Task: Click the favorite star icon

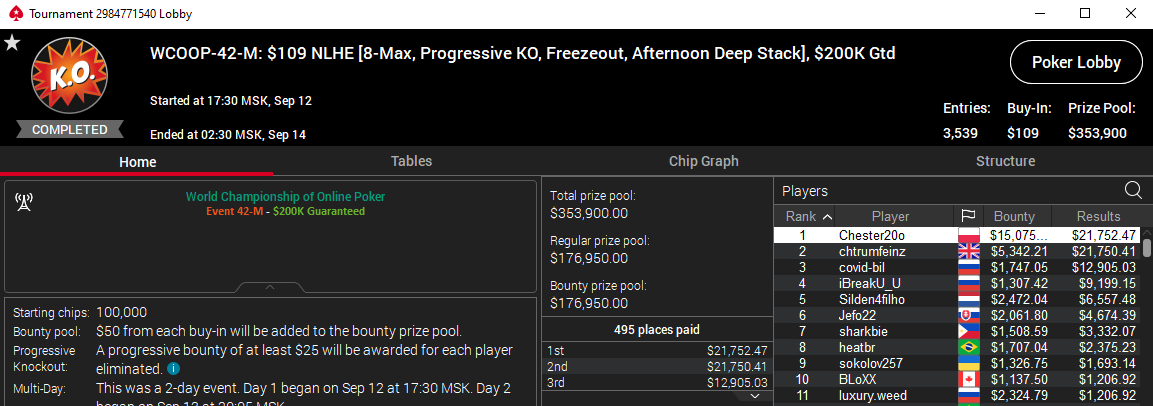Action: point(12,43)
